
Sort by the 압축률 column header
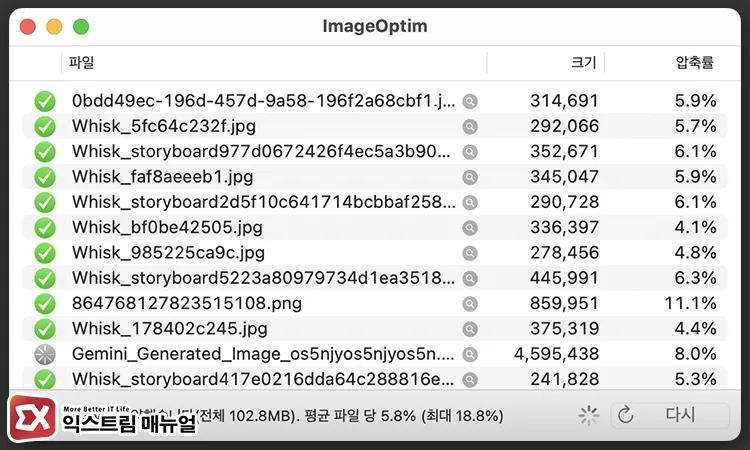point(673,63)
